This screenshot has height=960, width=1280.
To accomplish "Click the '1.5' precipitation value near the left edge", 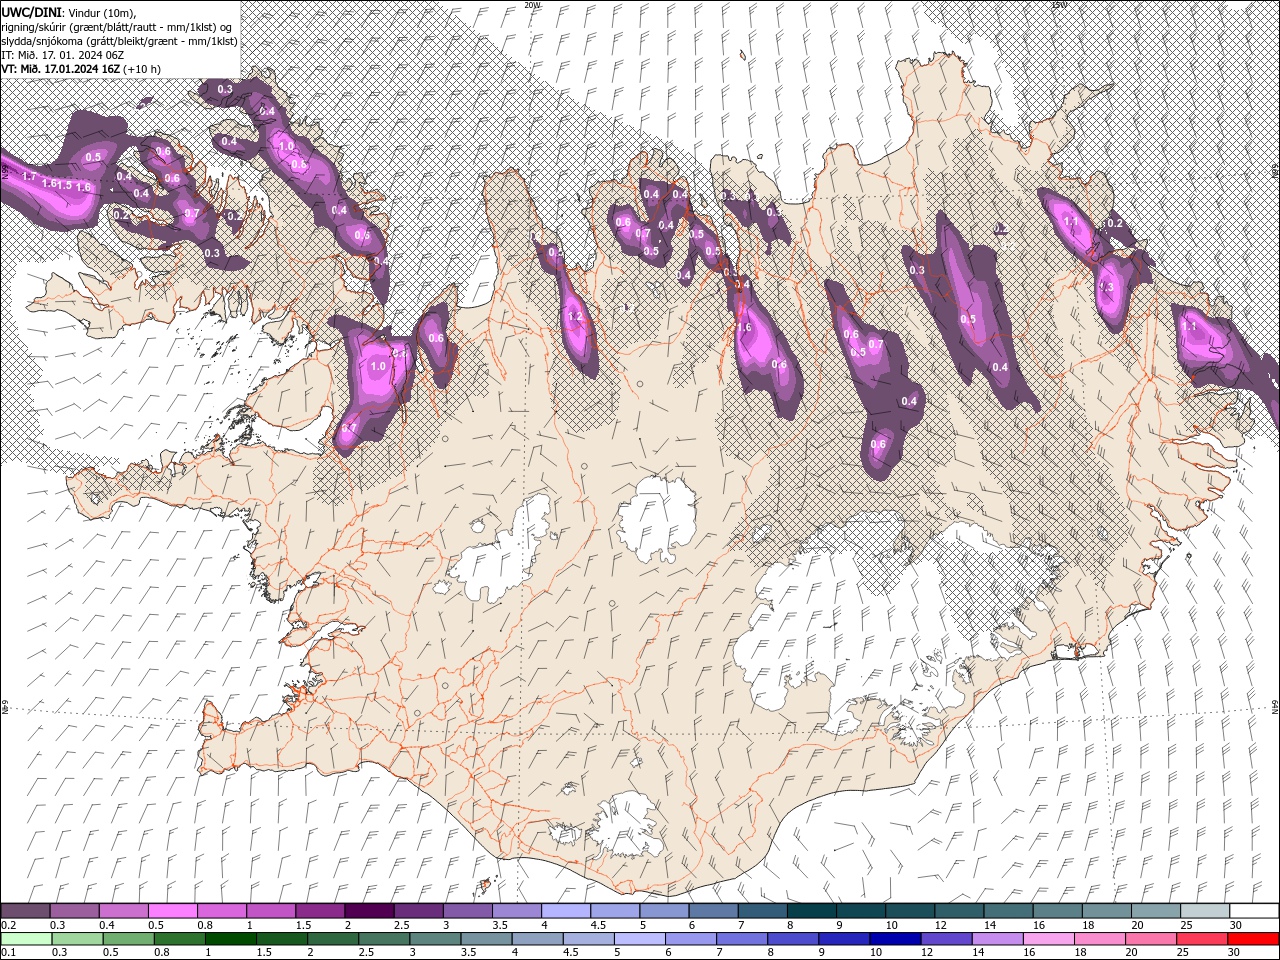I will click(x=63, y=186).
